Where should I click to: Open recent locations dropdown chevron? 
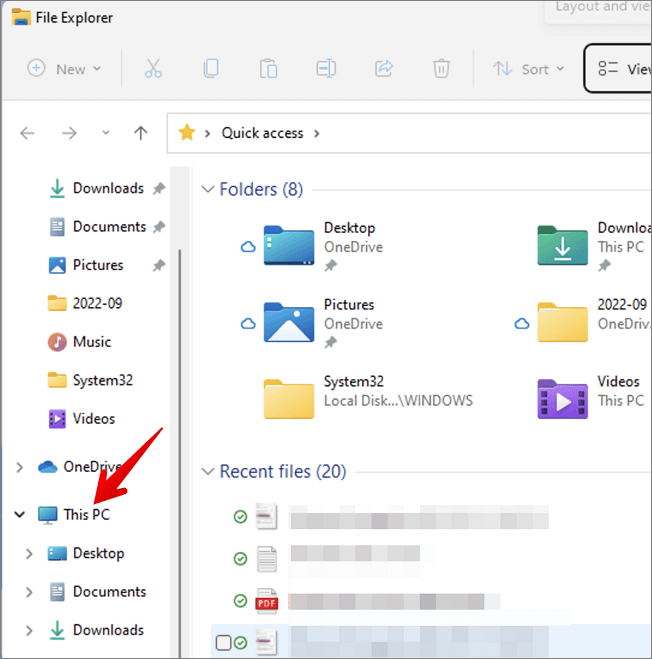(x=106, y=133)
